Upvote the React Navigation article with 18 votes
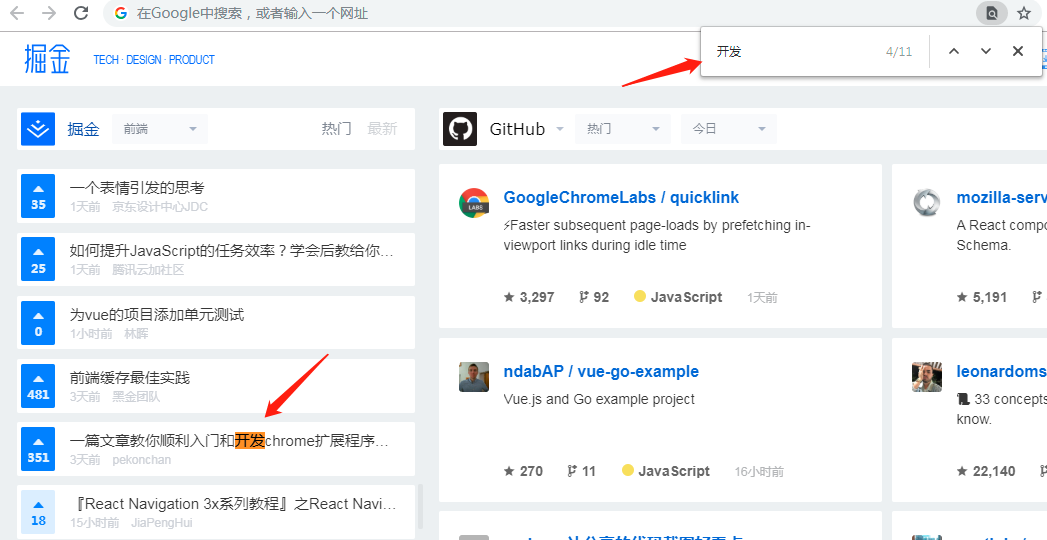 [38, 512]
